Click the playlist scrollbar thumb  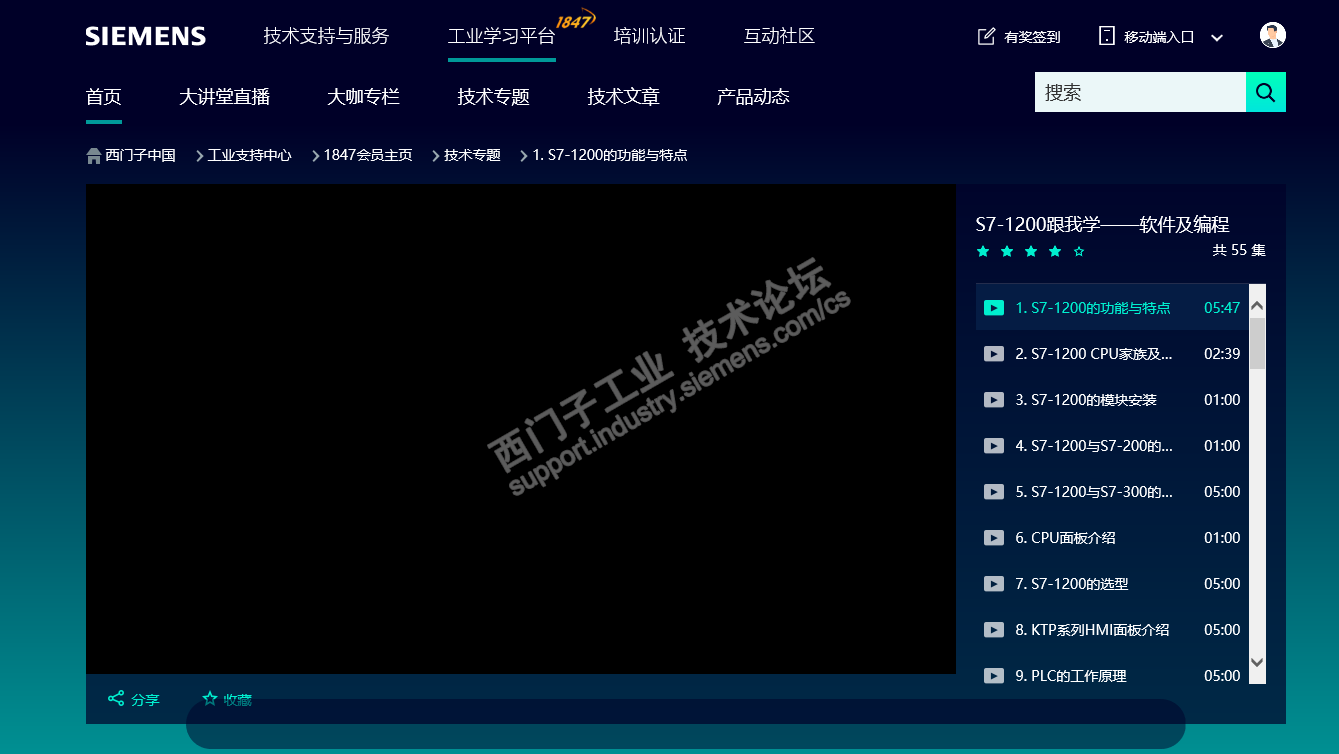tap(1258, 343)
